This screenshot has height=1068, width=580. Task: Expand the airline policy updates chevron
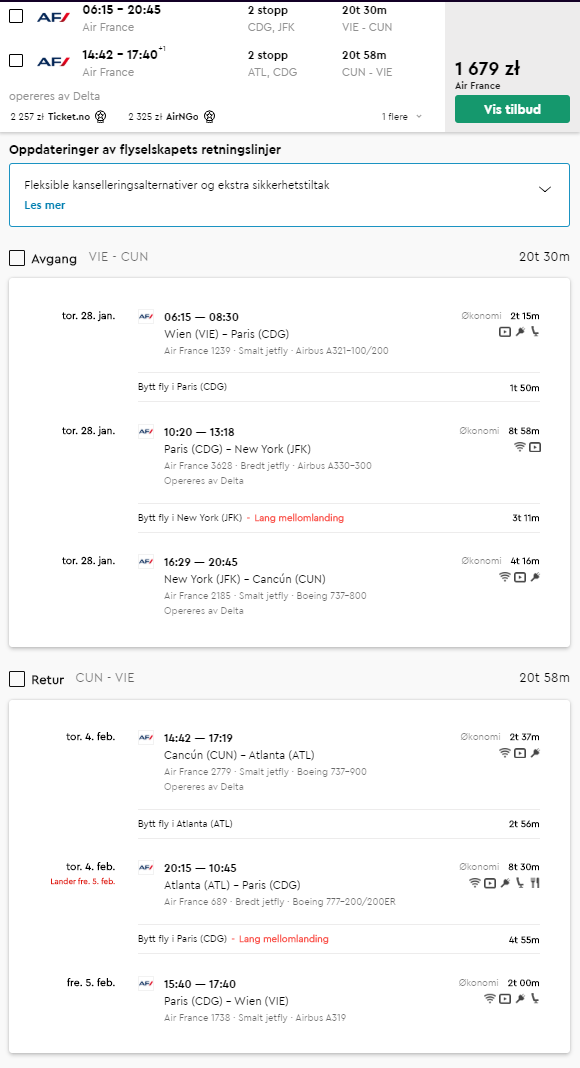point(545,189)
